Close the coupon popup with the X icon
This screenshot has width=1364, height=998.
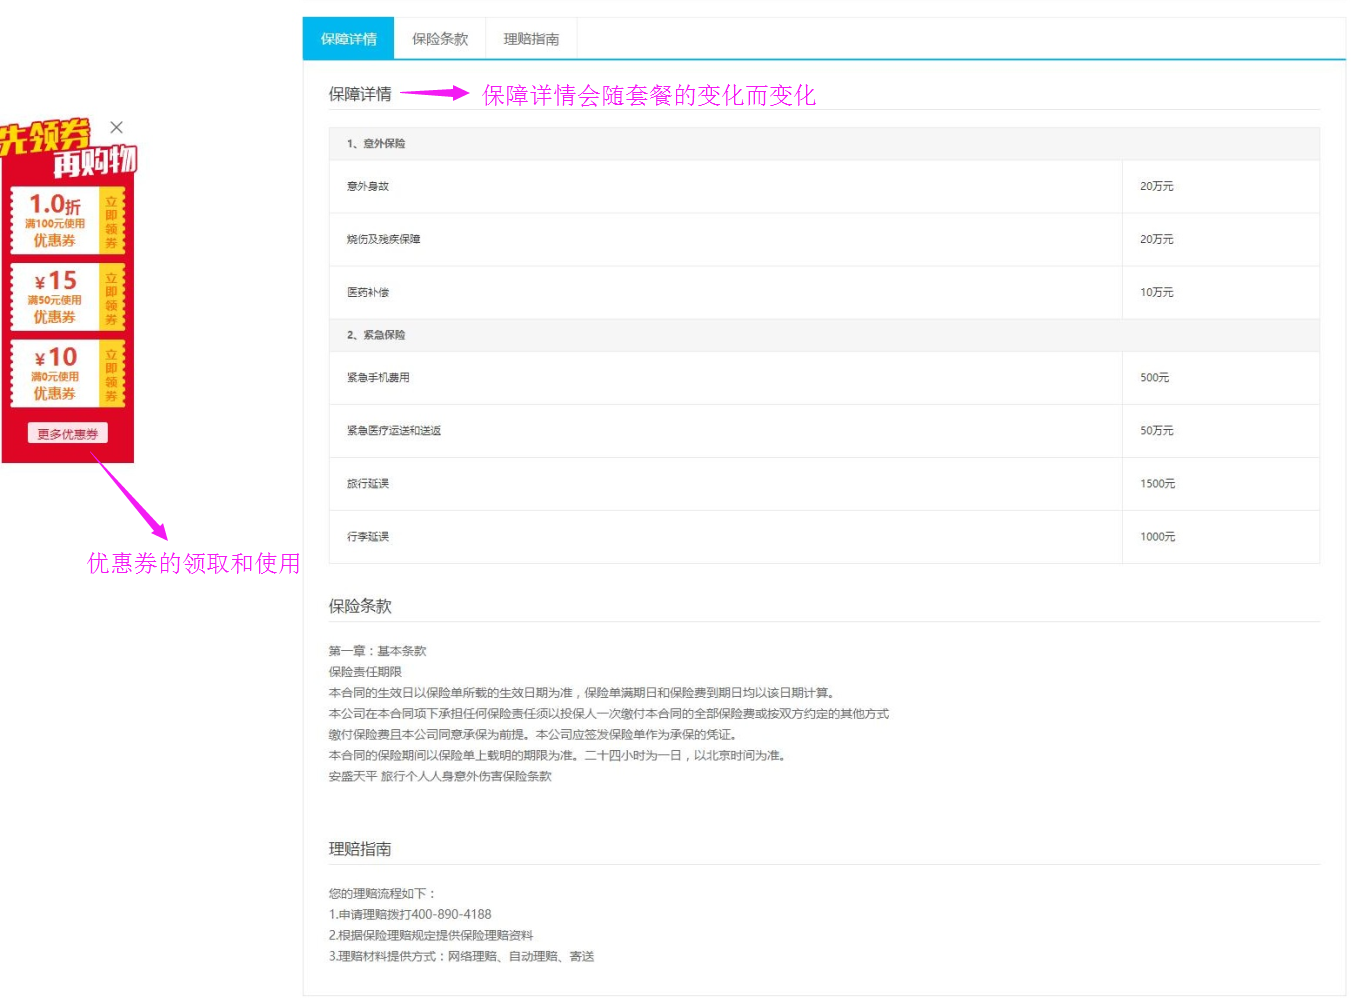(117, 127)
